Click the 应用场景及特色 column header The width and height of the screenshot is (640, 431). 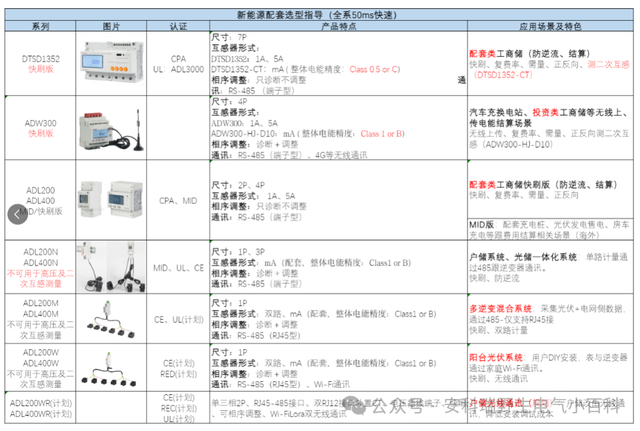click(x=550, y=27)
